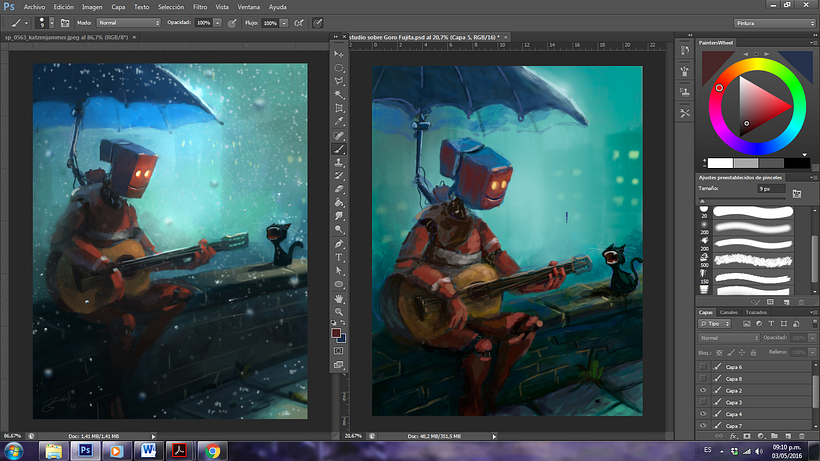Select the Eraser tool
The image size is (820, 461).
coord(339,189)
